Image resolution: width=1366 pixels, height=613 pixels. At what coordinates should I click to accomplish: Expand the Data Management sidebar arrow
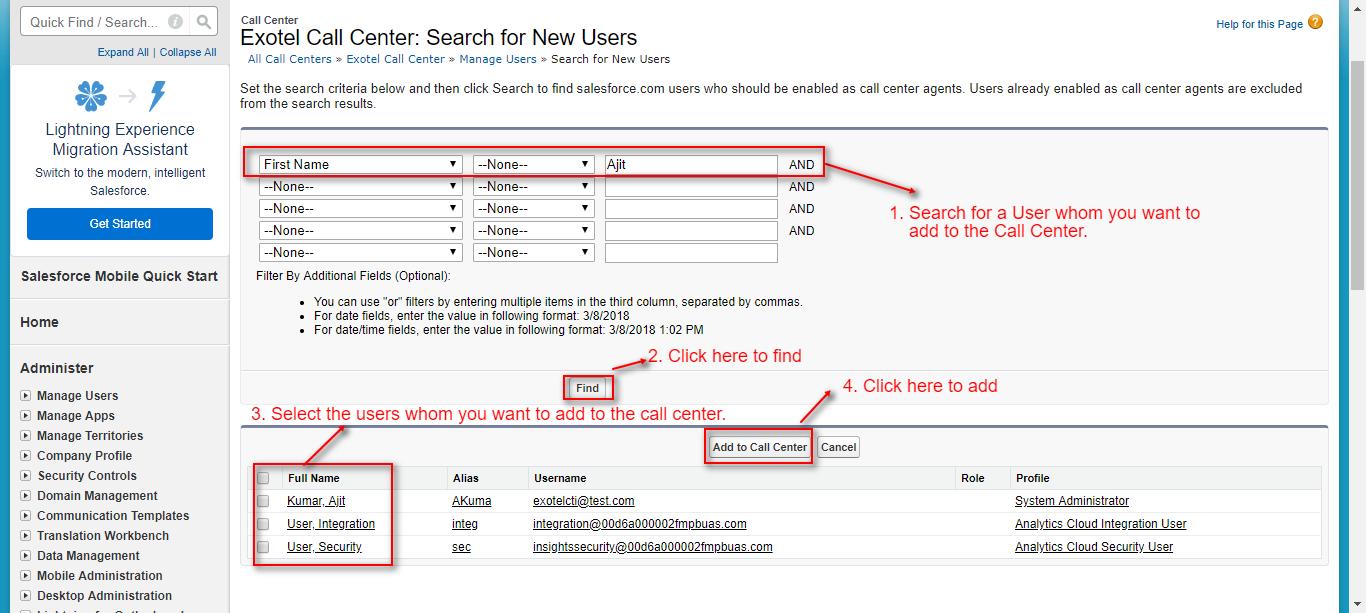pos(26,556)
